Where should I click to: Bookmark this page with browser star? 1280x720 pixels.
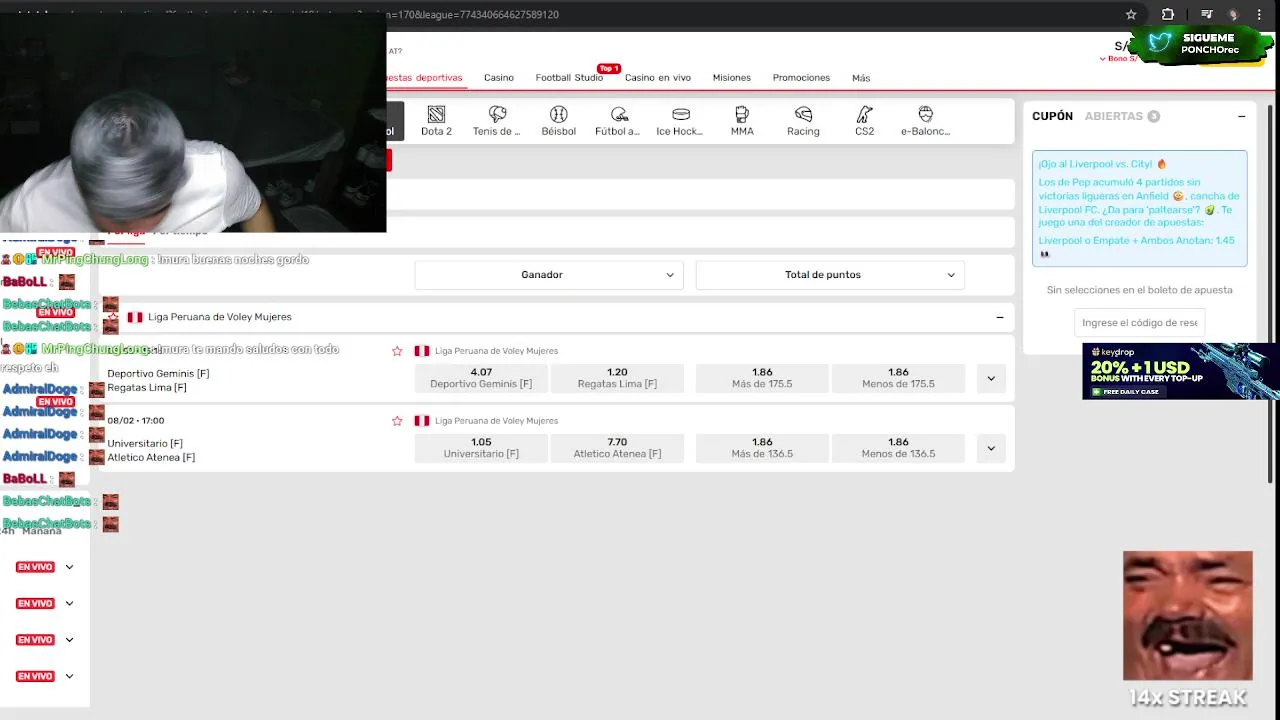1131,15
